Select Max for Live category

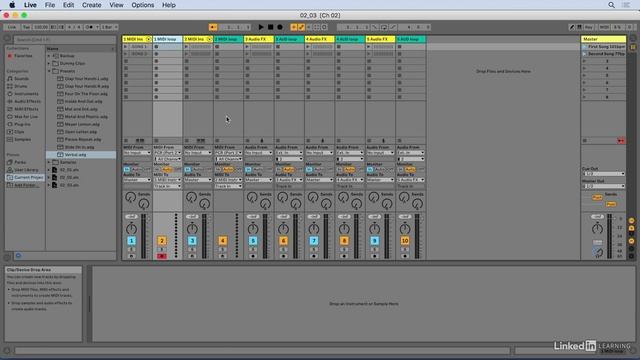click(x=26, y=117)
